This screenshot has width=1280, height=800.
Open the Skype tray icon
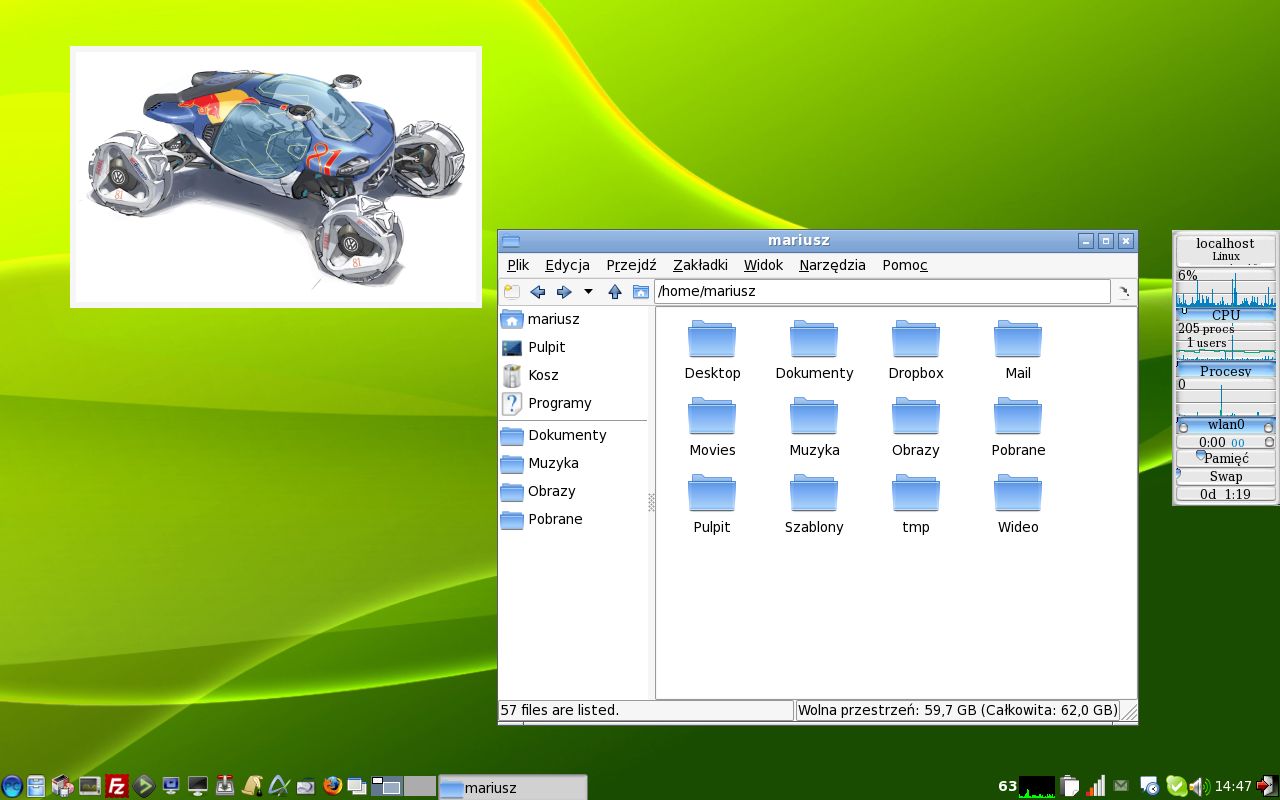(x=1176, y=787)
